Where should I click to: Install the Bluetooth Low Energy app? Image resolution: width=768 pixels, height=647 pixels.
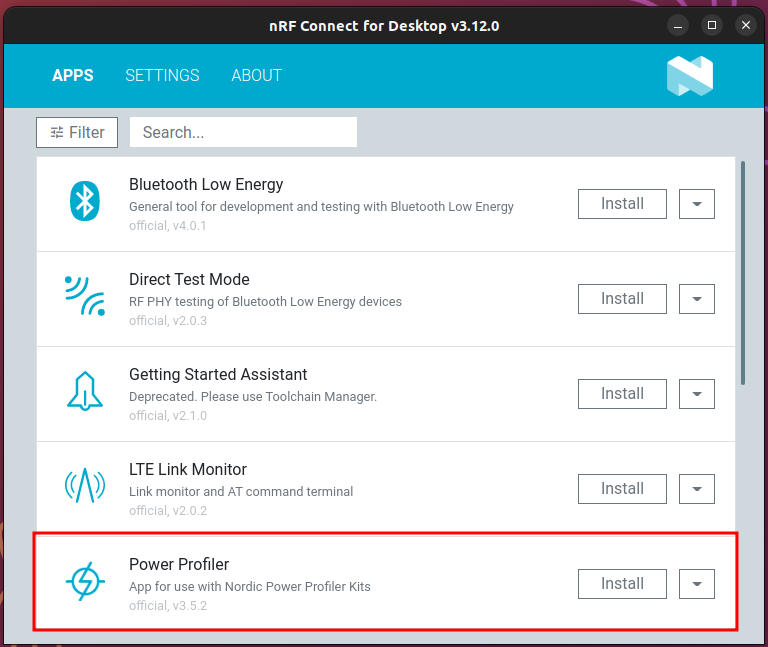coord(622,204)
